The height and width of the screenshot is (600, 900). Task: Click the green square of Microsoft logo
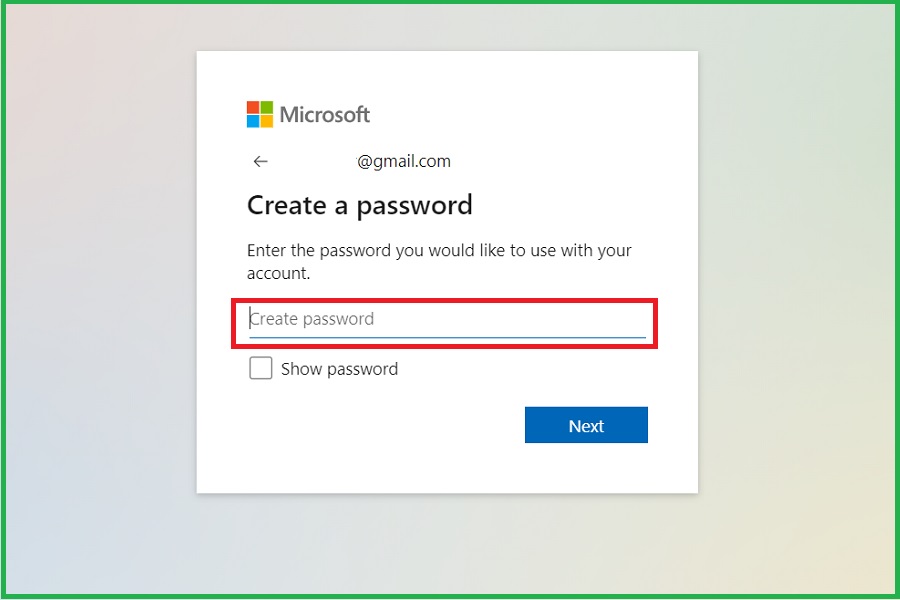(266, 107)
